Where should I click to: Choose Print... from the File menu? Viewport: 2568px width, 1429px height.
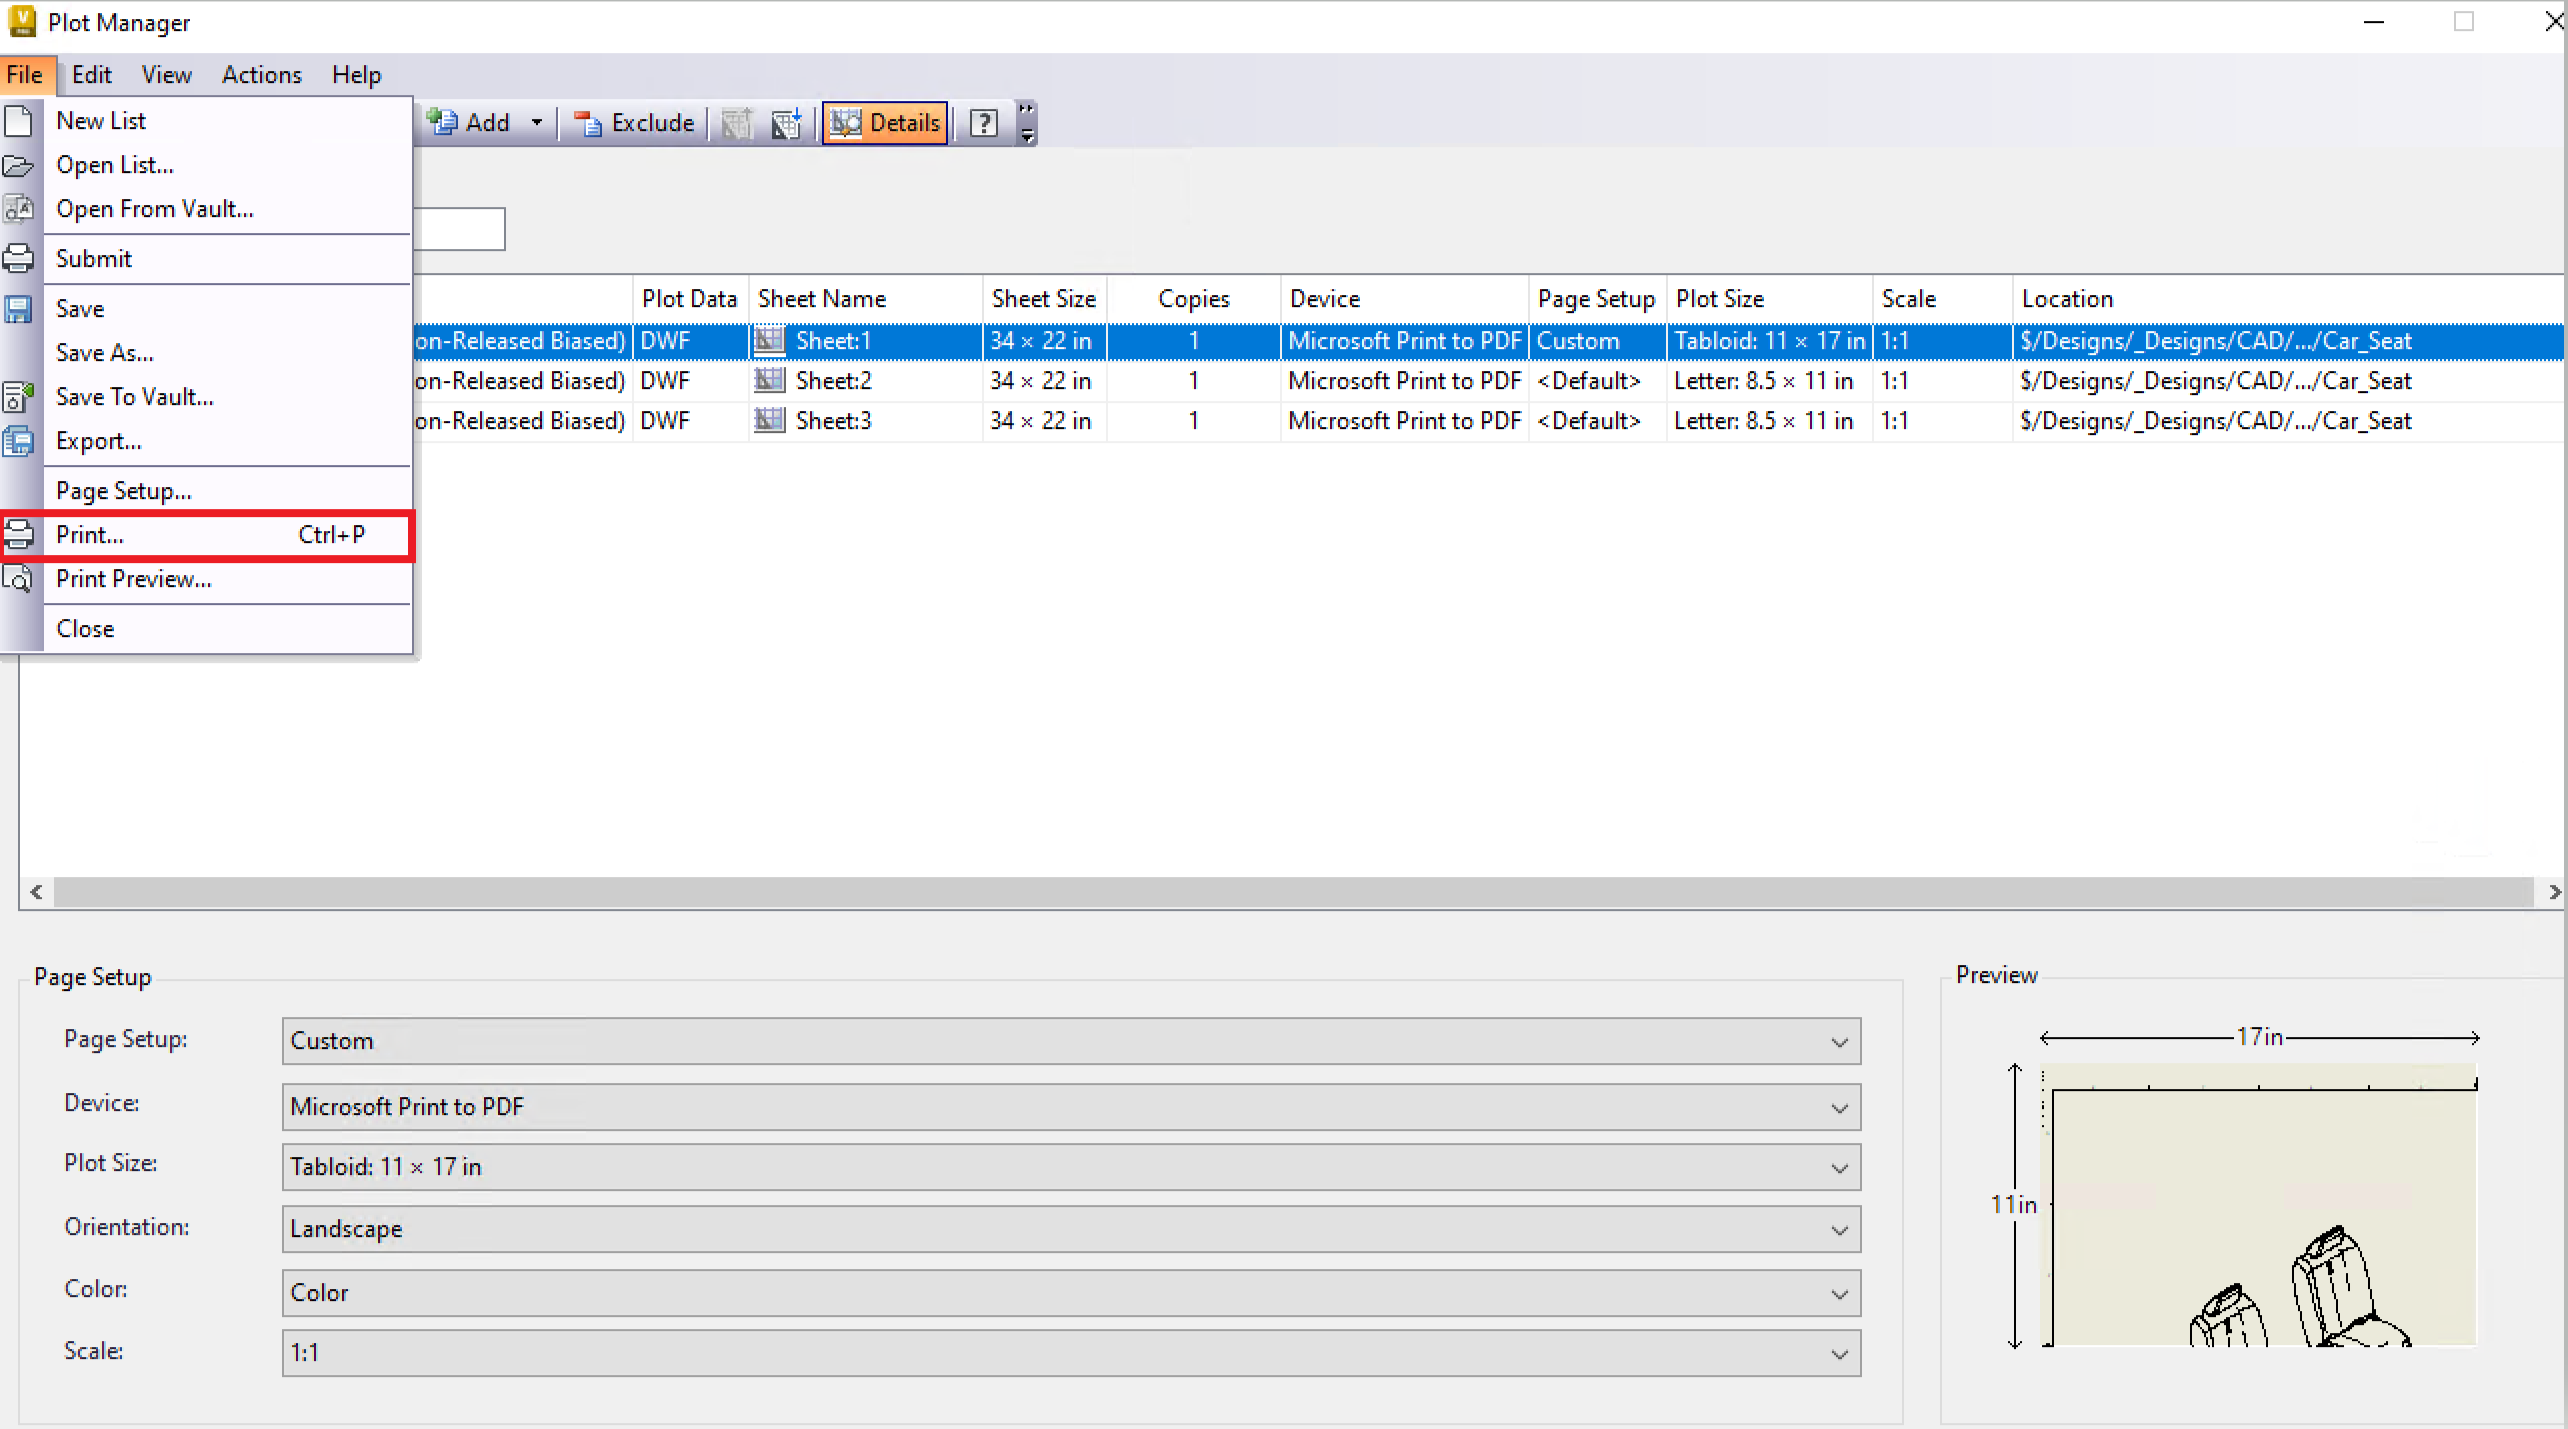(90, 535)
